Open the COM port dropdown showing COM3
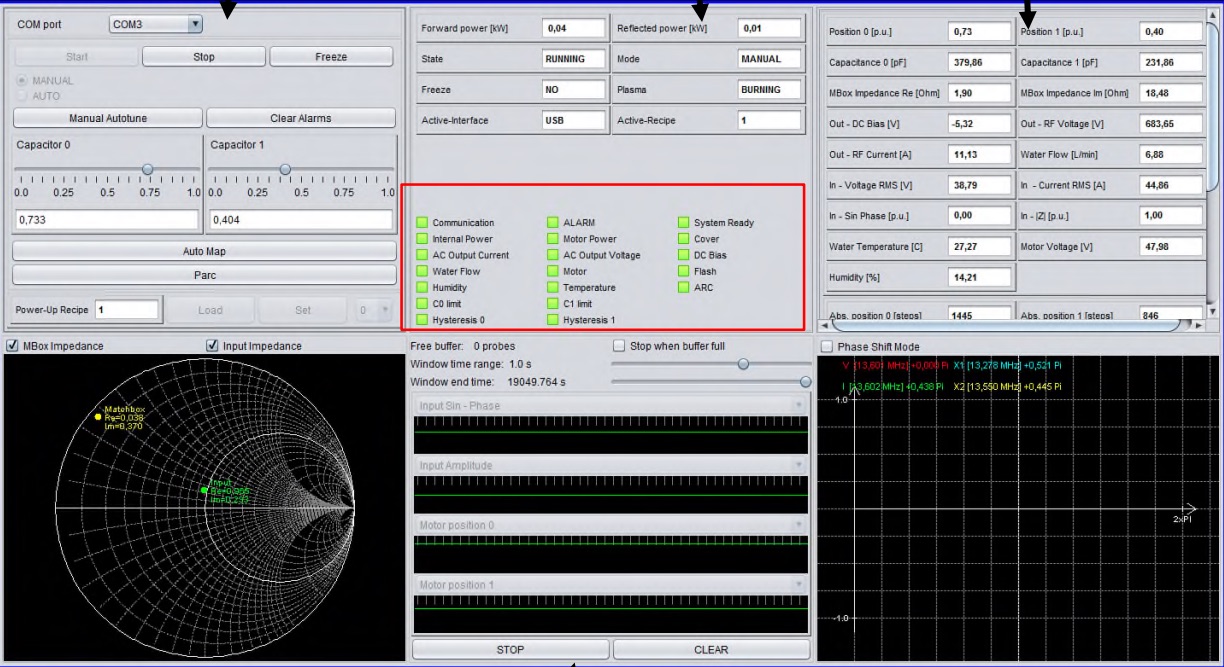1224x667 pixels. pos(155,24)
